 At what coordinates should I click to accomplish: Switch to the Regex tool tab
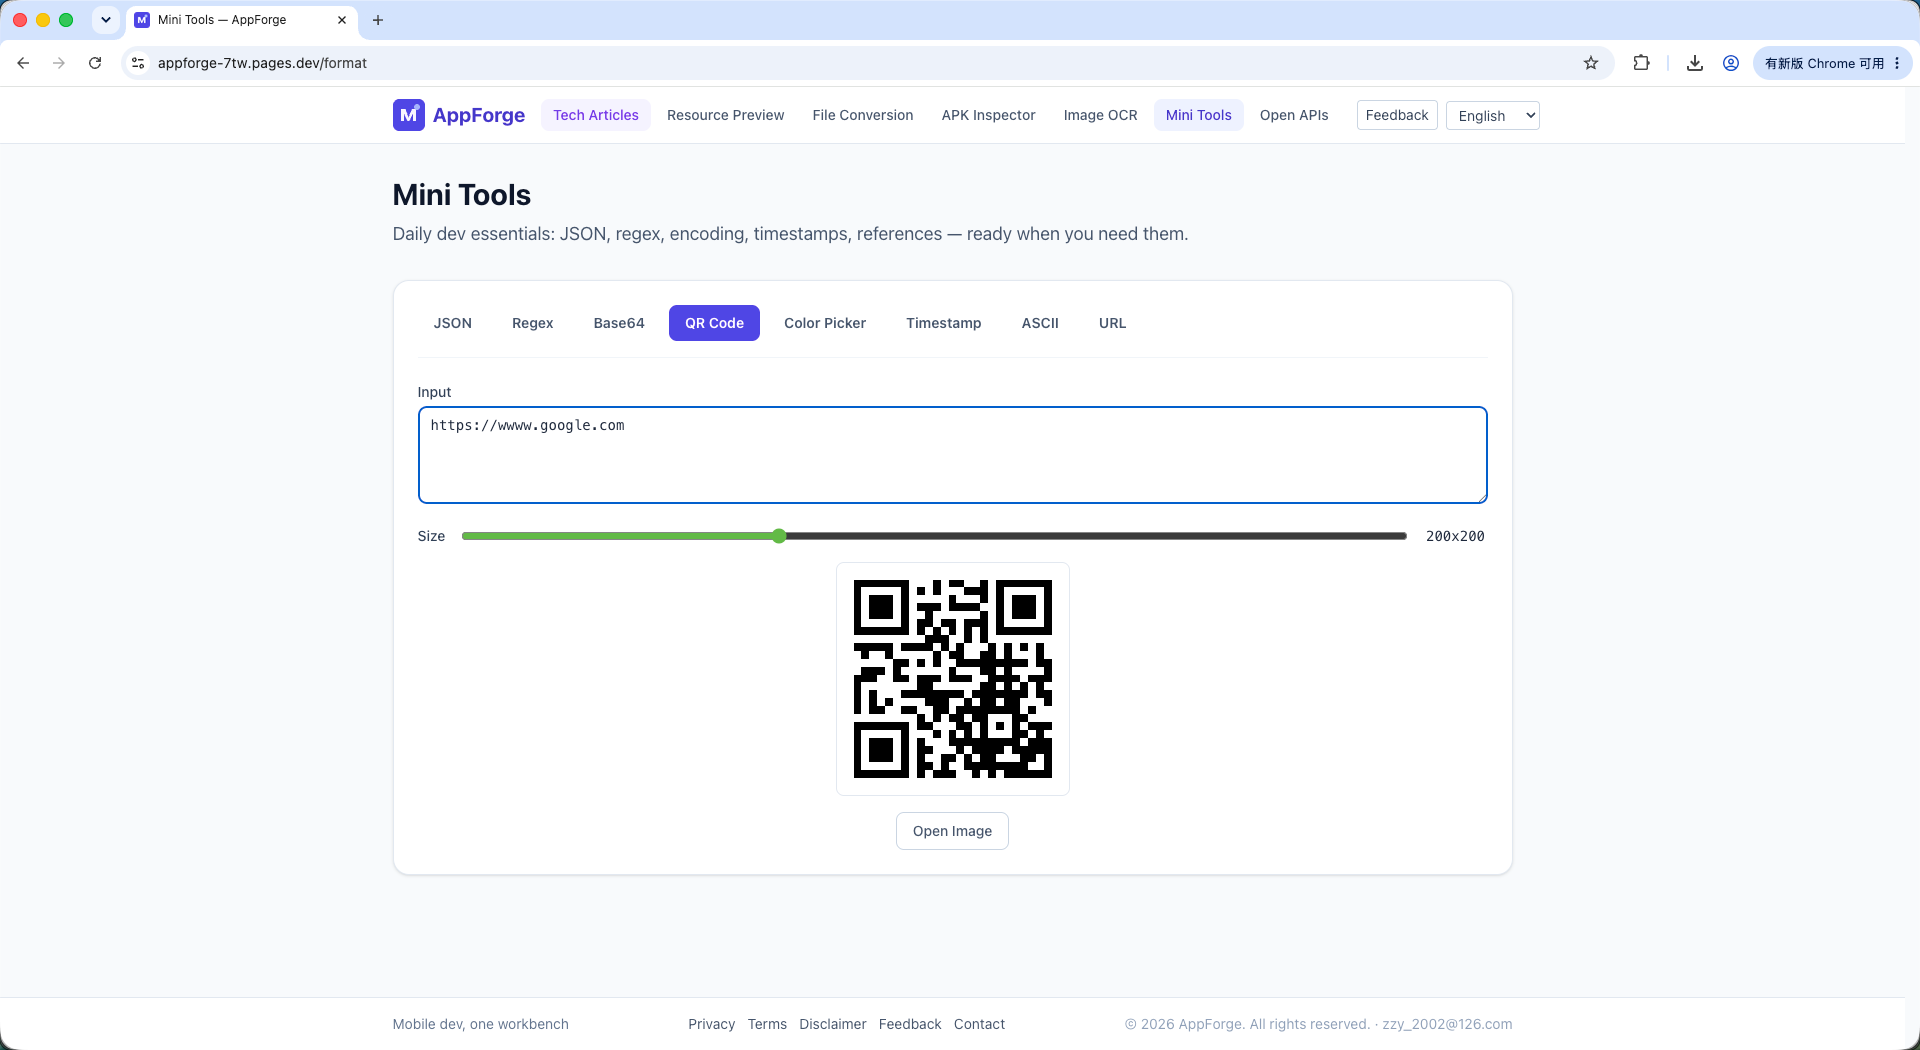tap(532, 323)
